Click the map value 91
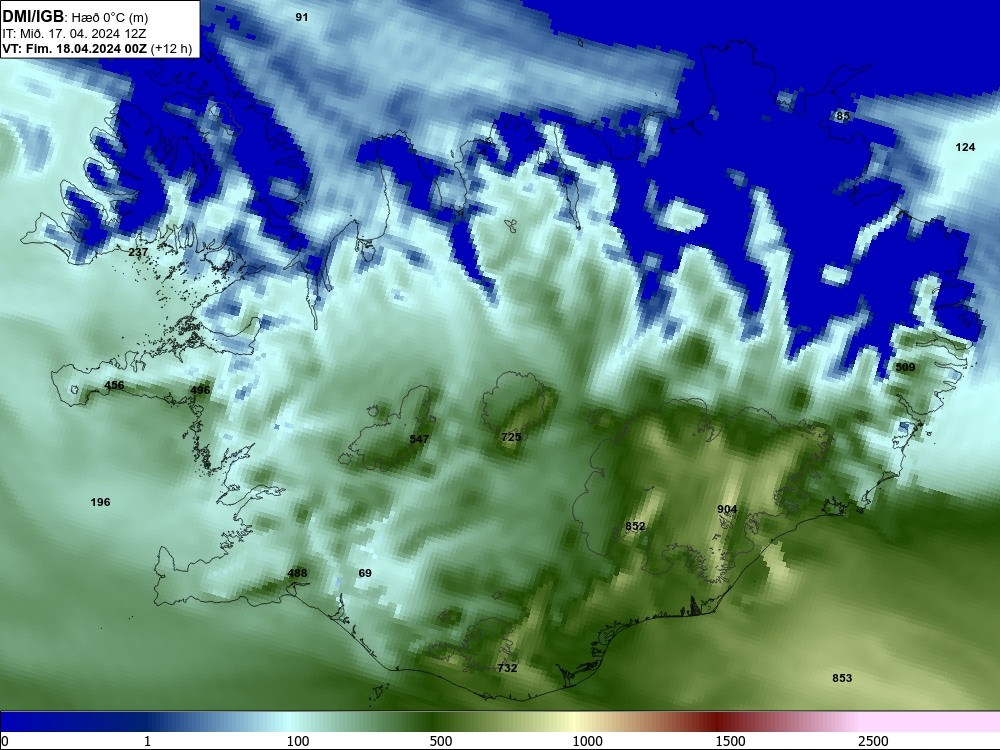 302,17
